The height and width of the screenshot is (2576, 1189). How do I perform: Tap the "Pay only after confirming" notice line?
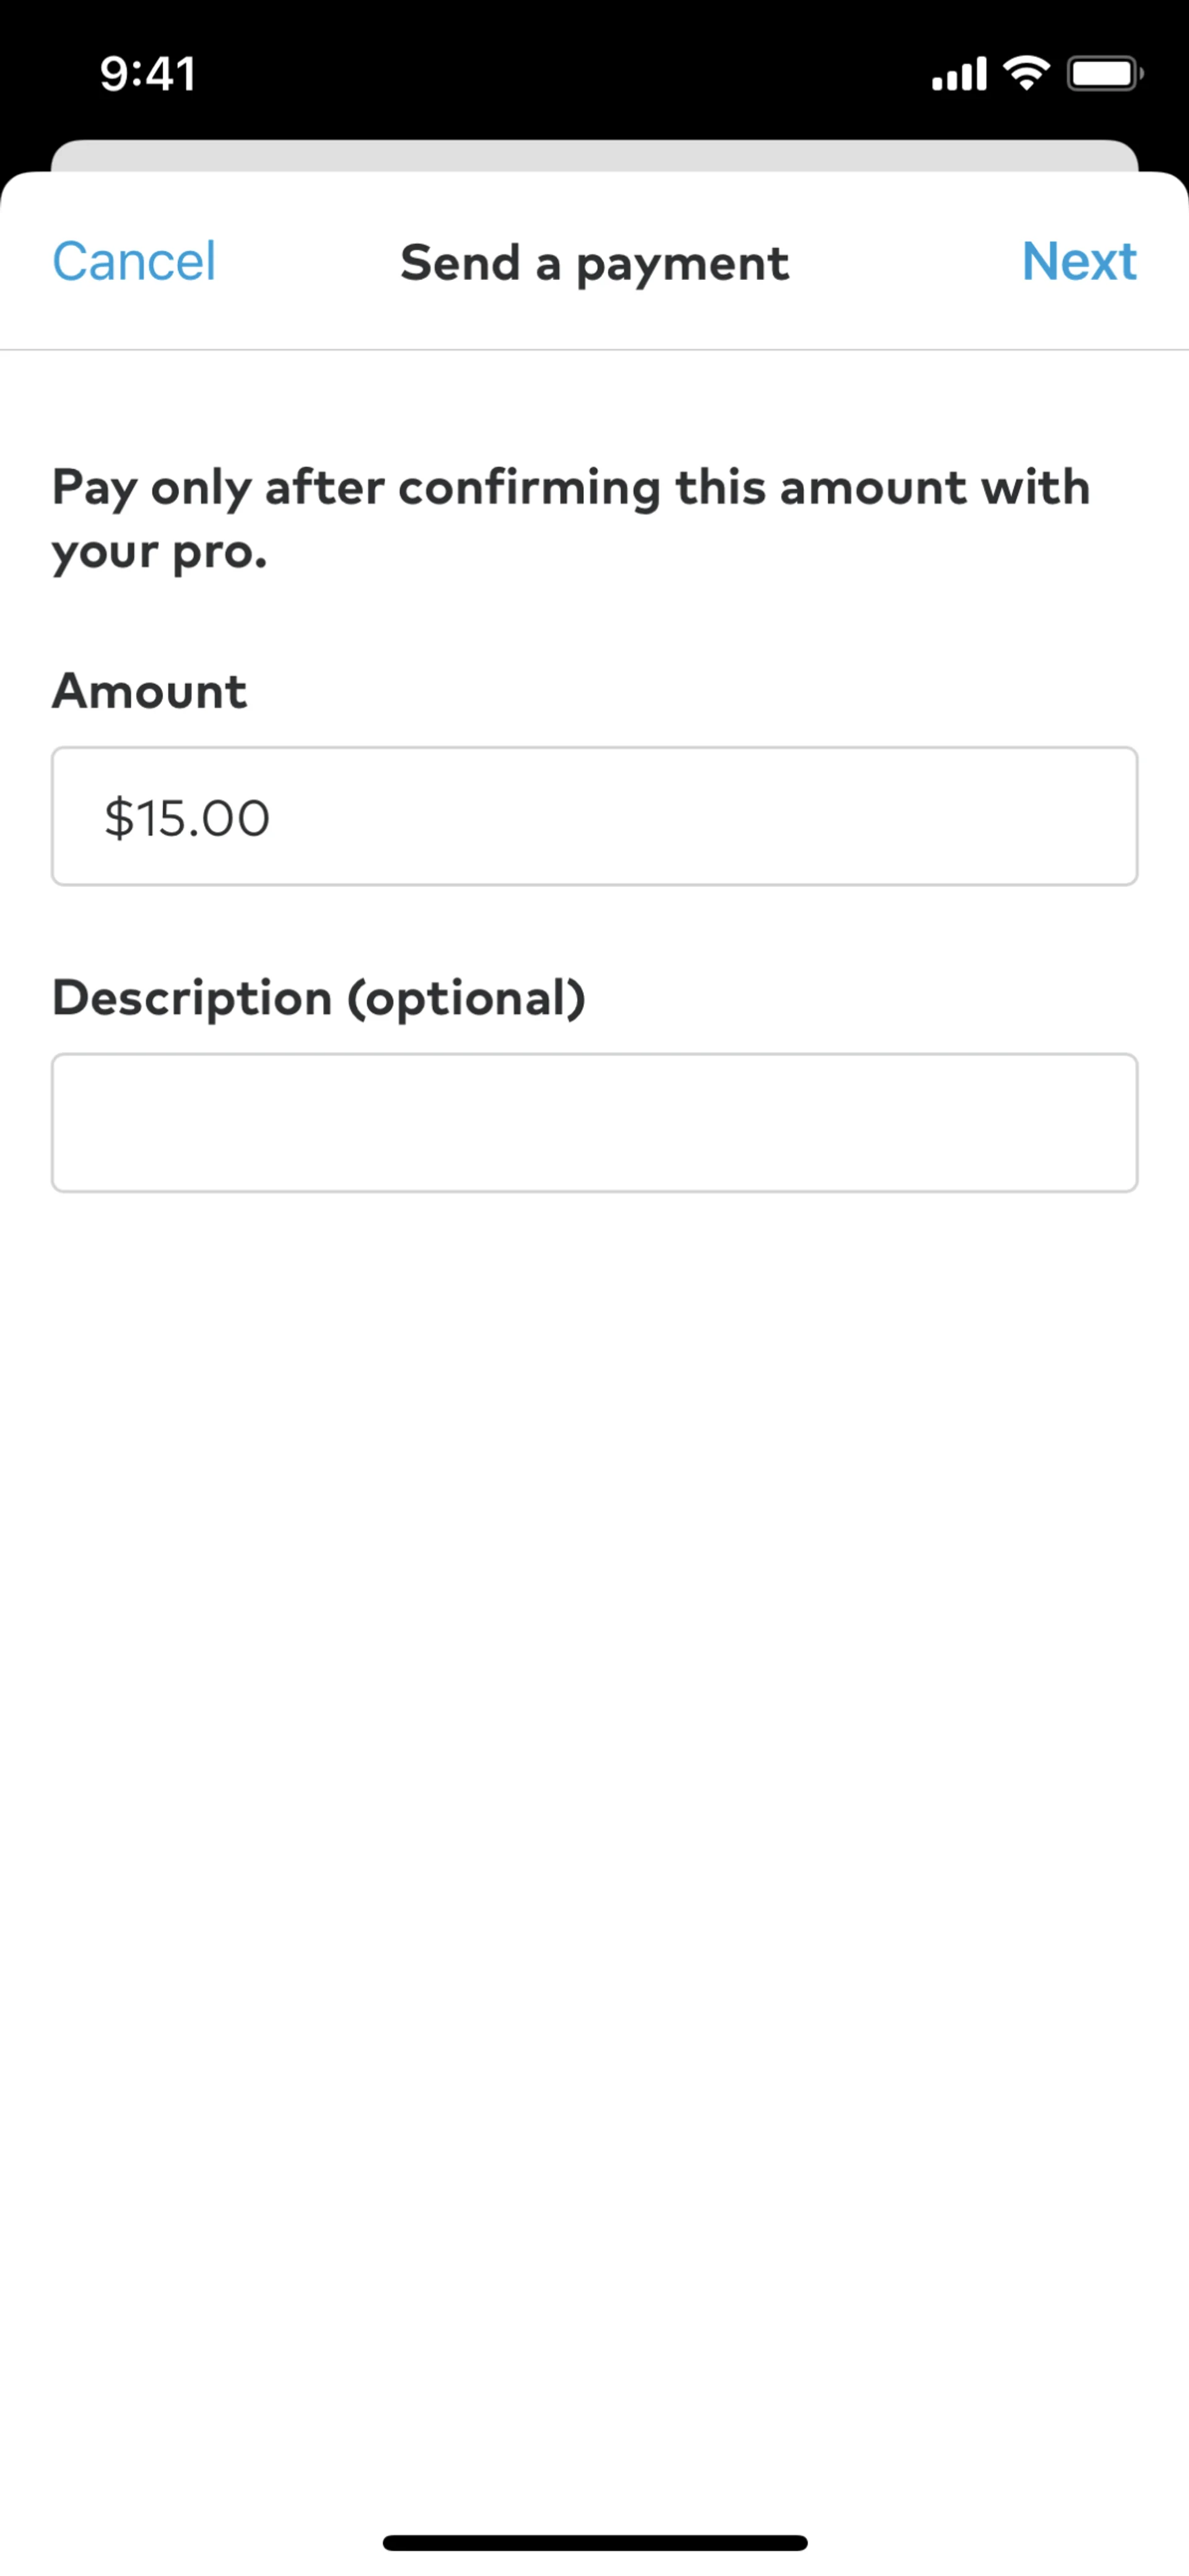point(570,488)
